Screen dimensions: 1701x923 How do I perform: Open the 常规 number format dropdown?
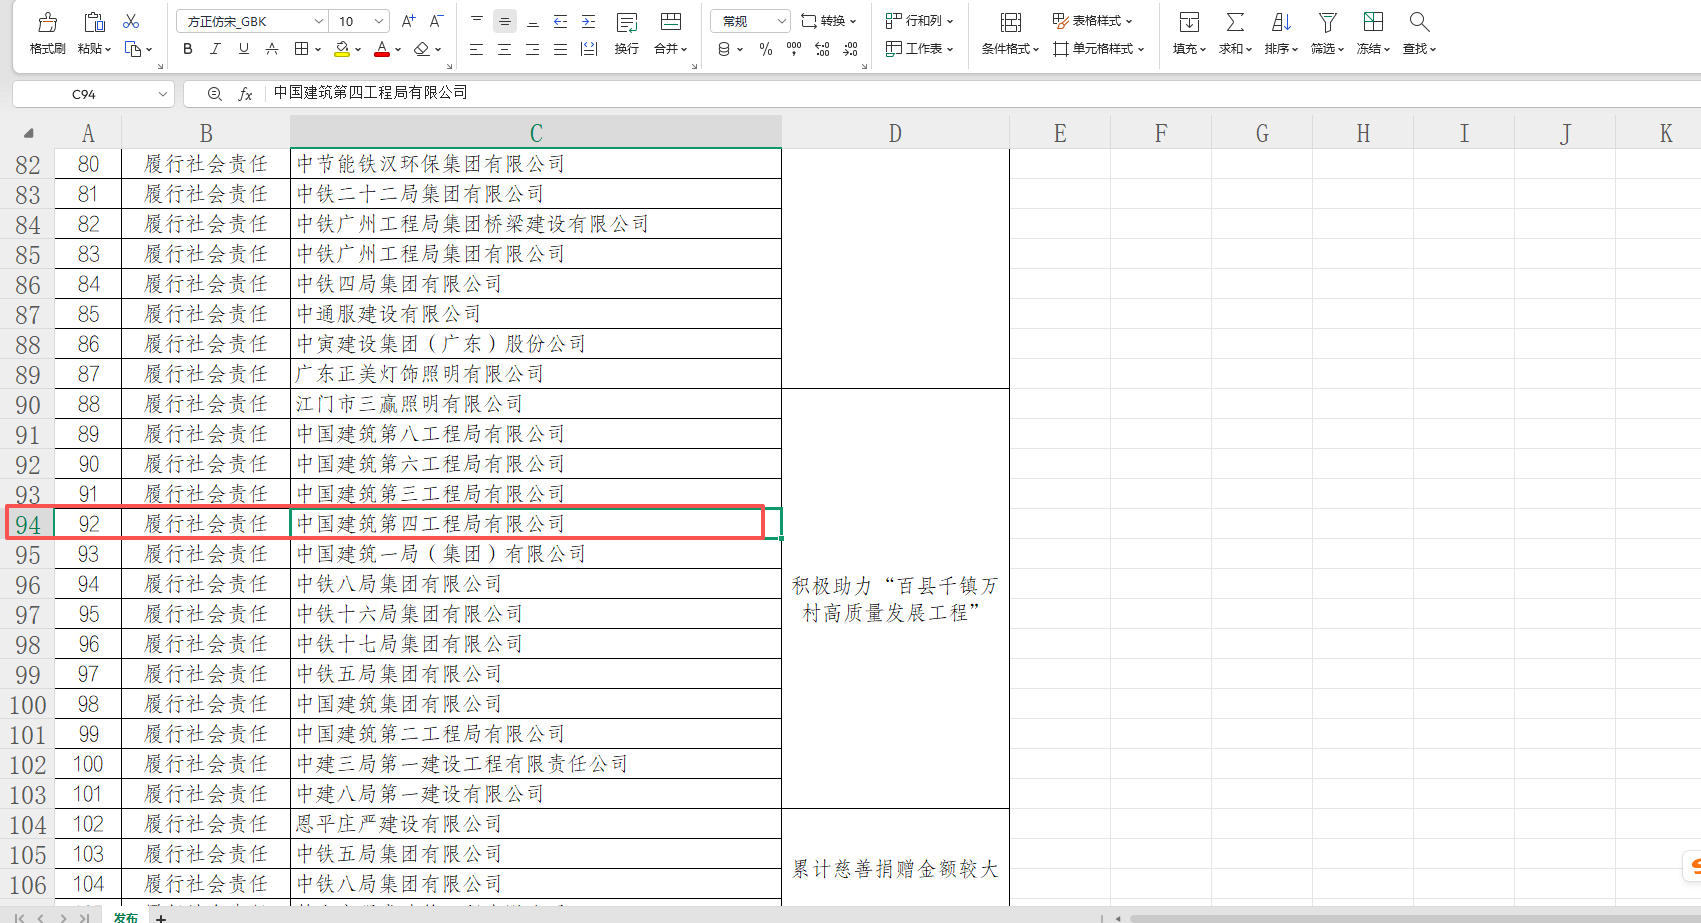pos(781,21)
